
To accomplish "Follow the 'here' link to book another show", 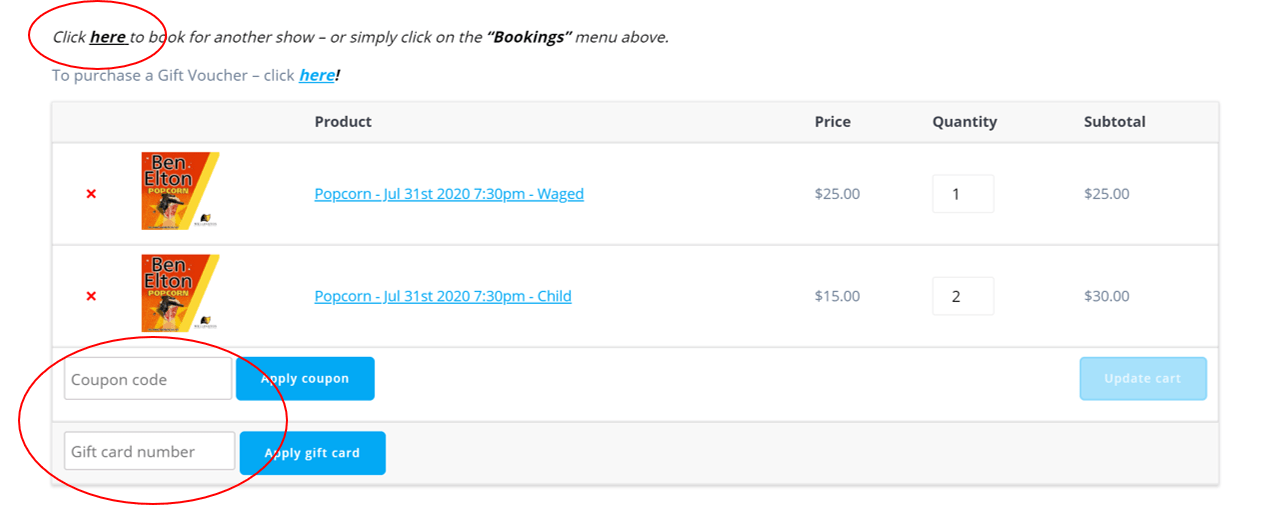I will (107, 38).
